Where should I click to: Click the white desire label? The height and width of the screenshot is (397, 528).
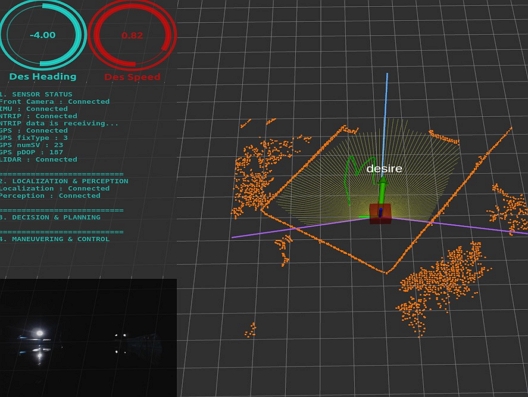pos(384,168)
